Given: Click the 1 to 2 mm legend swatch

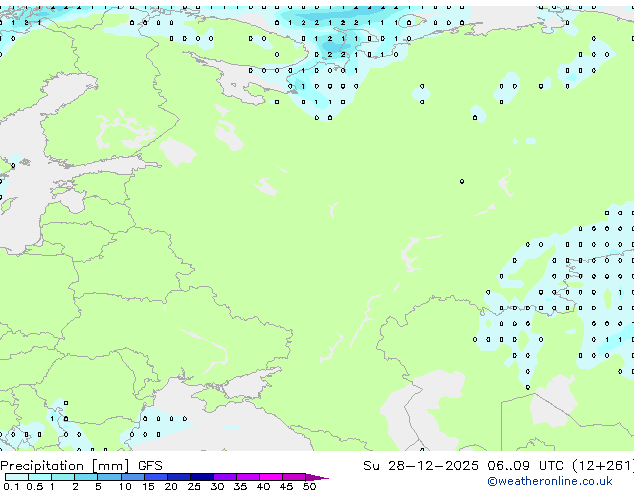Looking at the screenshot, I should [63, 477].
